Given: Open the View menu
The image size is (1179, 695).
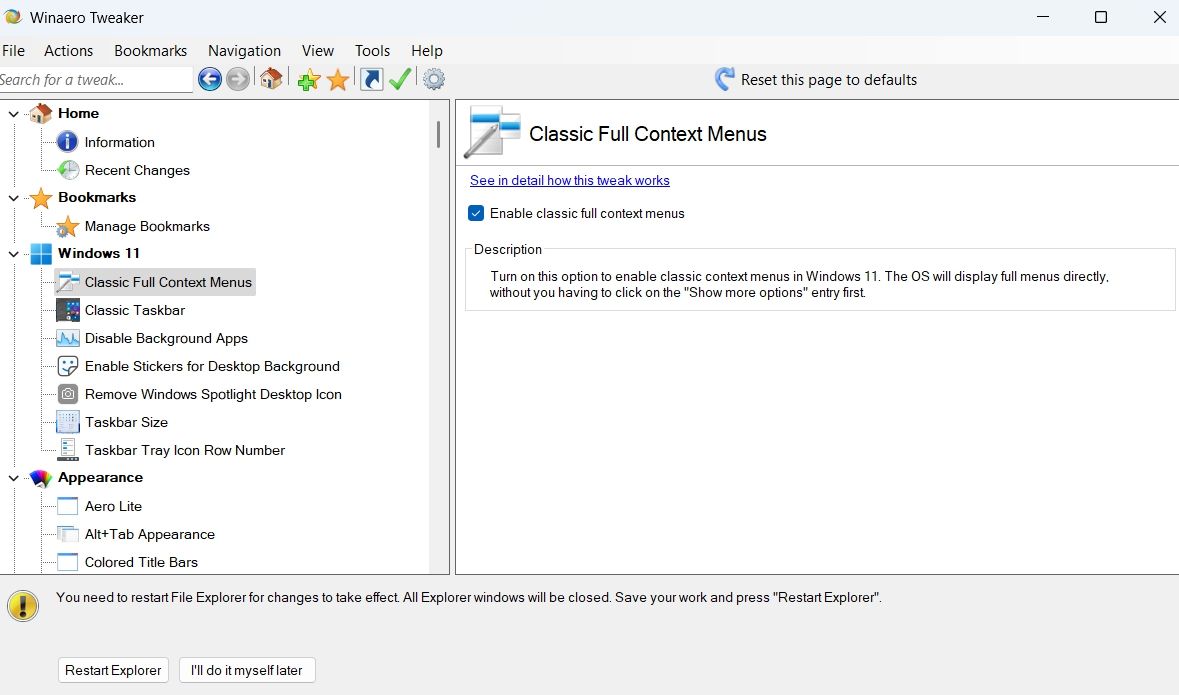Looking at the screenshot, I should [x=318, y=50].
